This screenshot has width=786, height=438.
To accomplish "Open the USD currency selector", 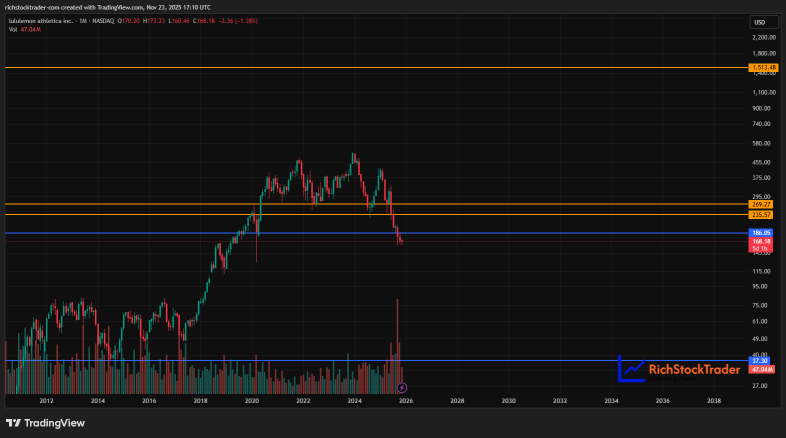I will click(763, 22).
